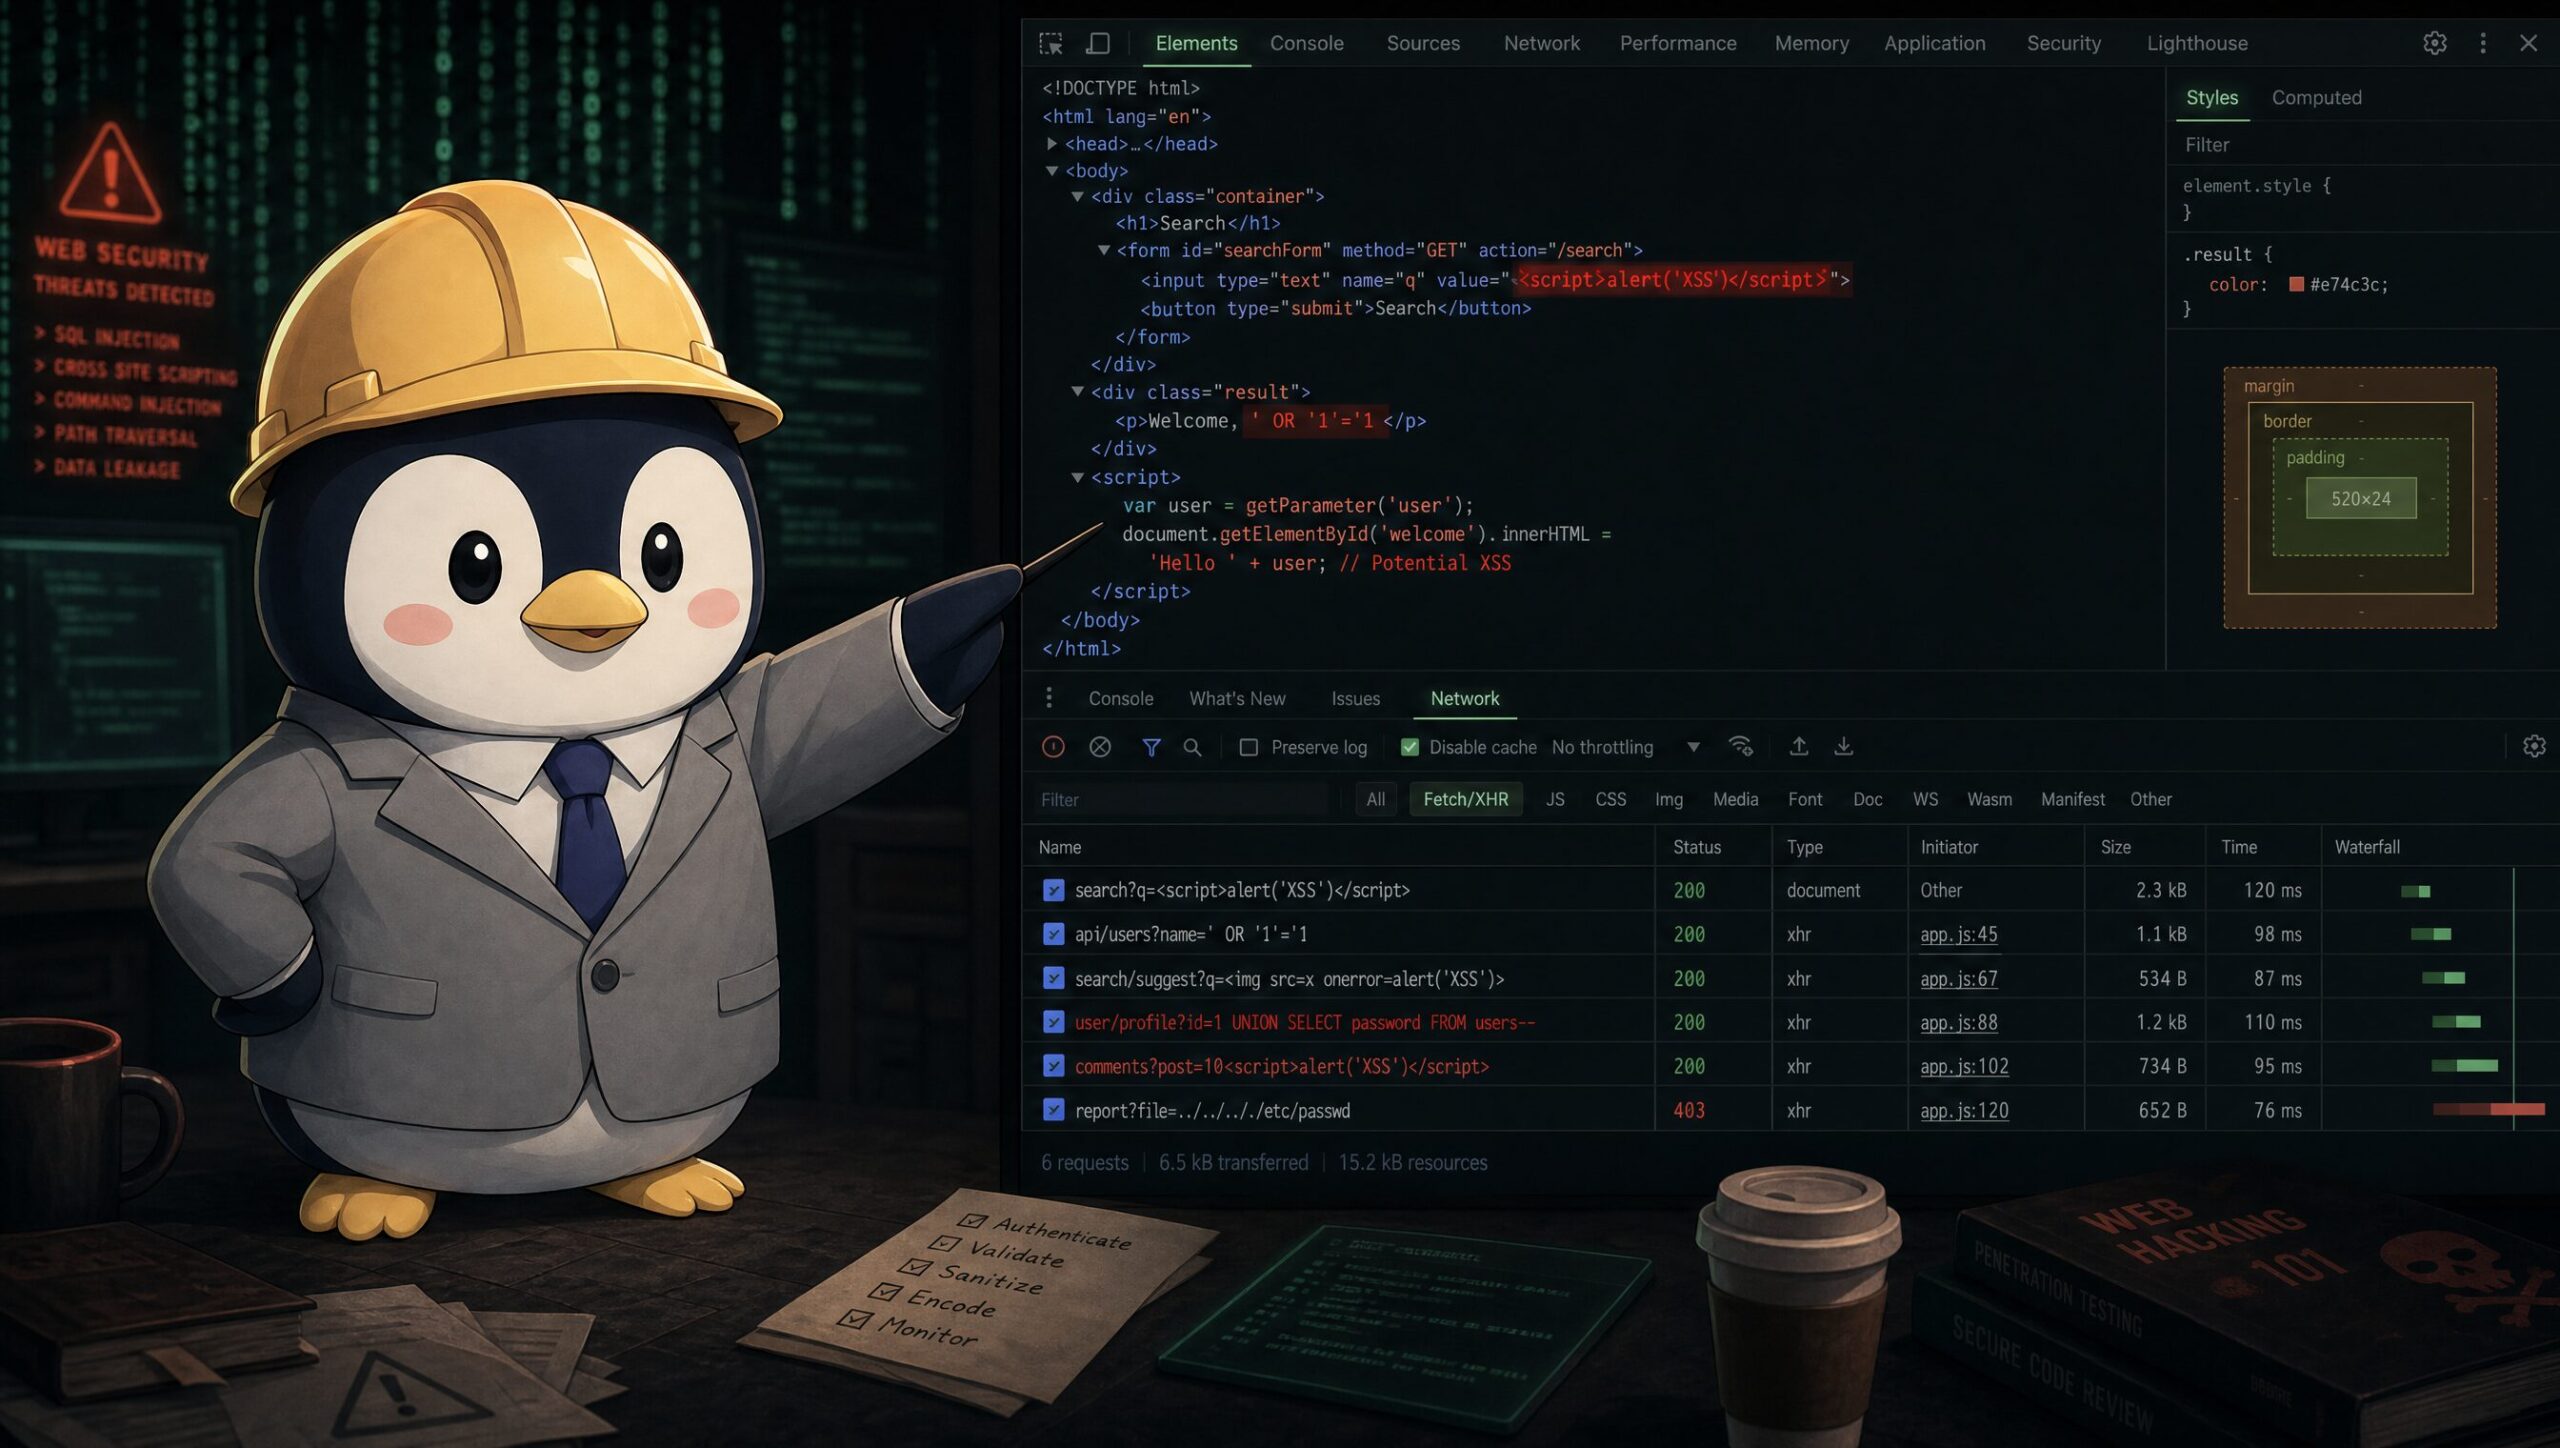Filter requests by JS type
The width and height of the screenshot is (2560, 1448).
(x=1555, y=799)
